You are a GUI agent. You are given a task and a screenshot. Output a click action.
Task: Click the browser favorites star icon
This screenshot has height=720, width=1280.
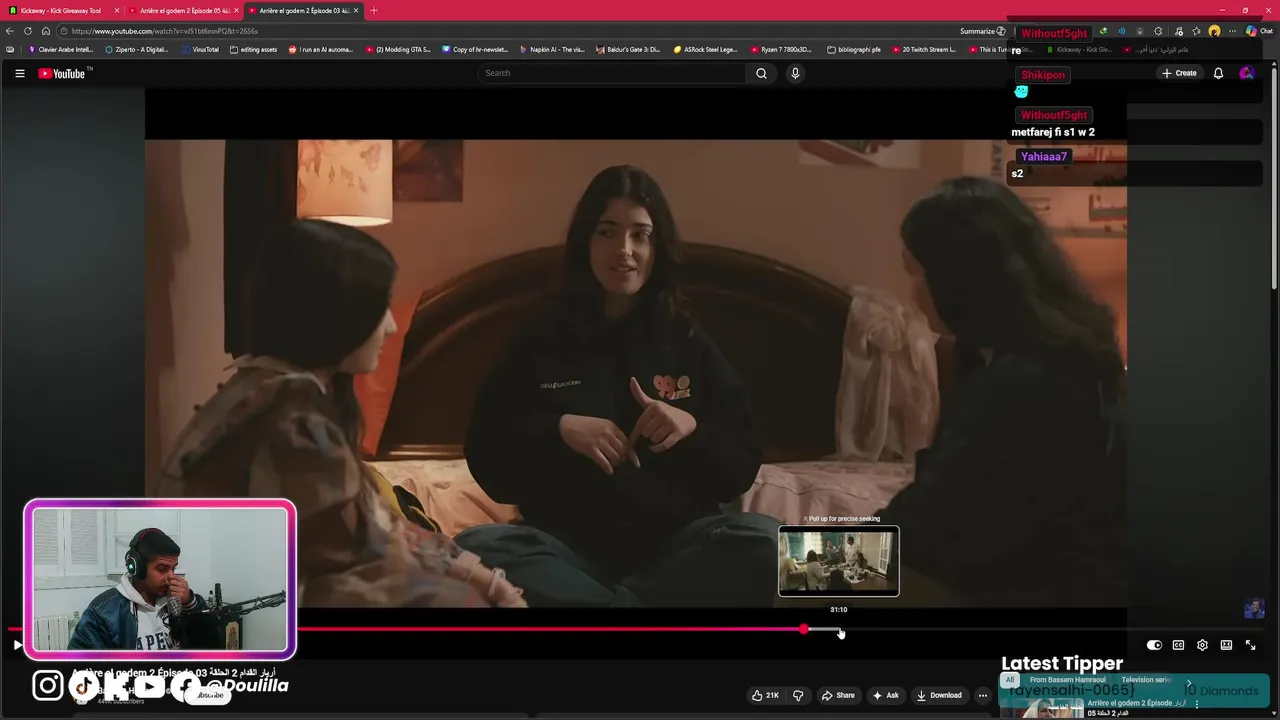(x=1196, y=31)
